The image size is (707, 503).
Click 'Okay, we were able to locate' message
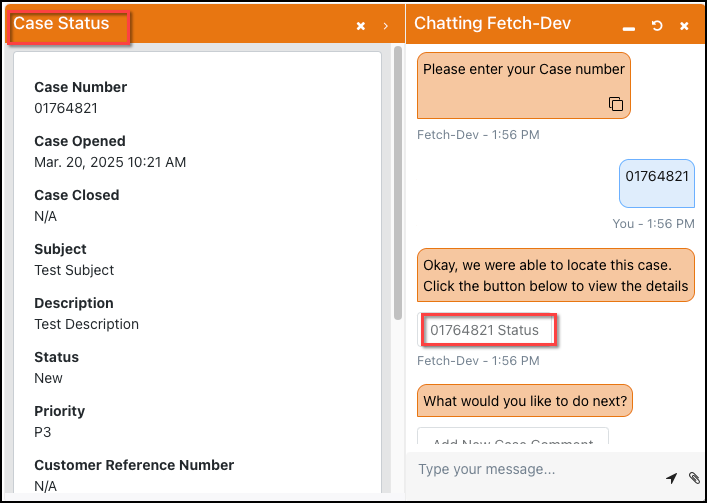click(556, 275)
